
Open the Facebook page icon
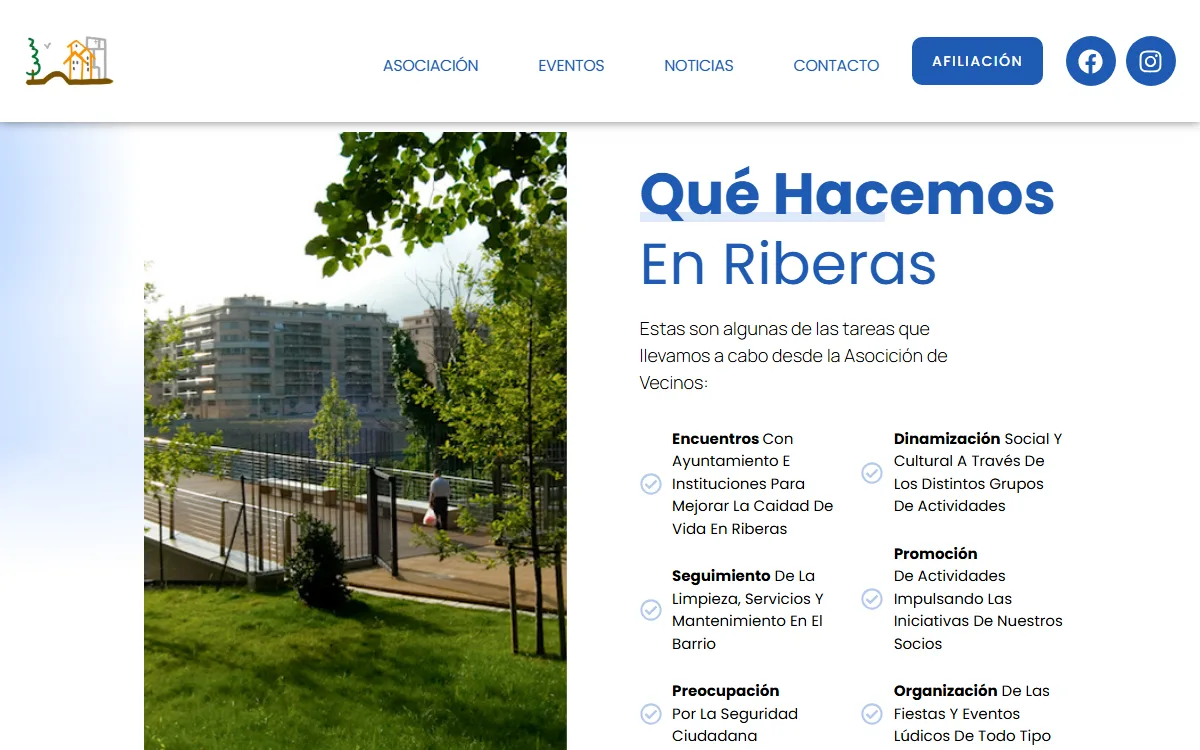point(1091,61)
